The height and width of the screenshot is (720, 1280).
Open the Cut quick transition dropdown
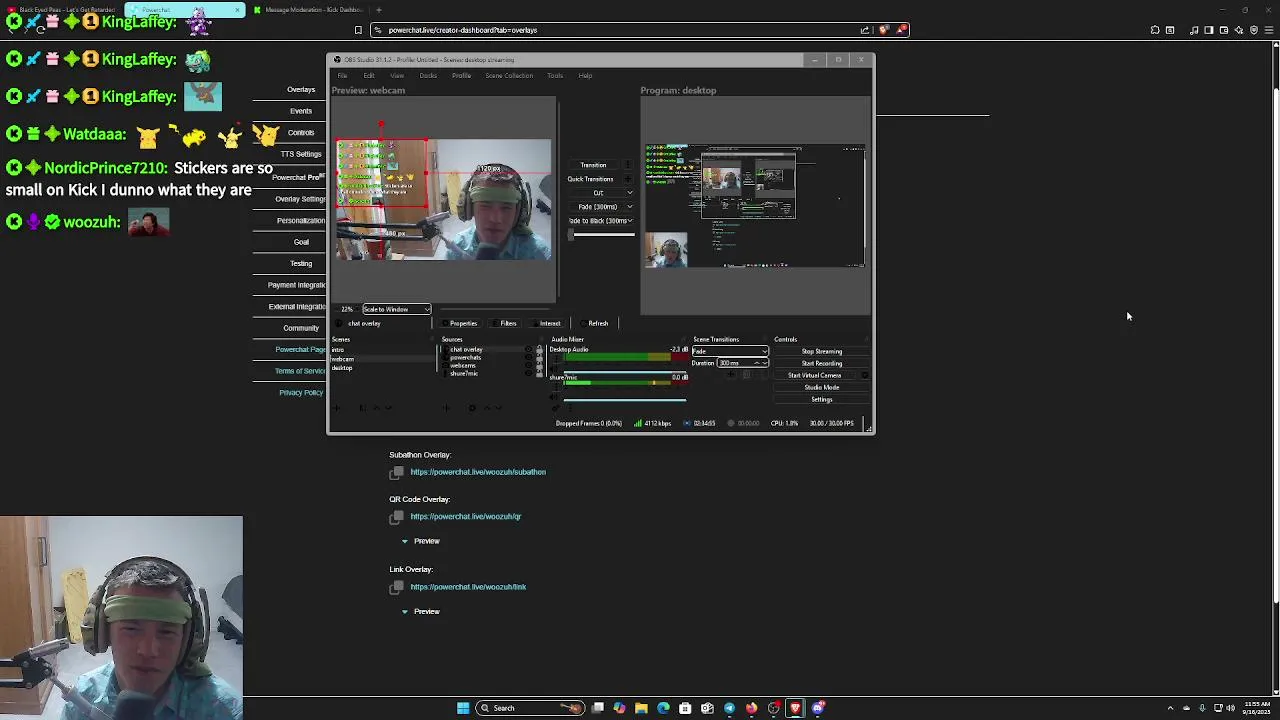(629, 193)
